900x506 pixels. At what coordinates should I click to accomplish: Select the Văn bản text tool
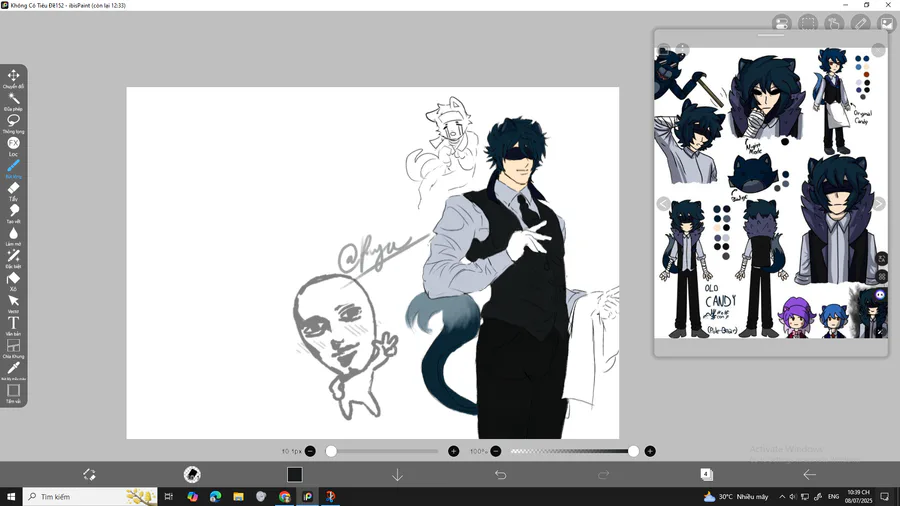point(13,325)
